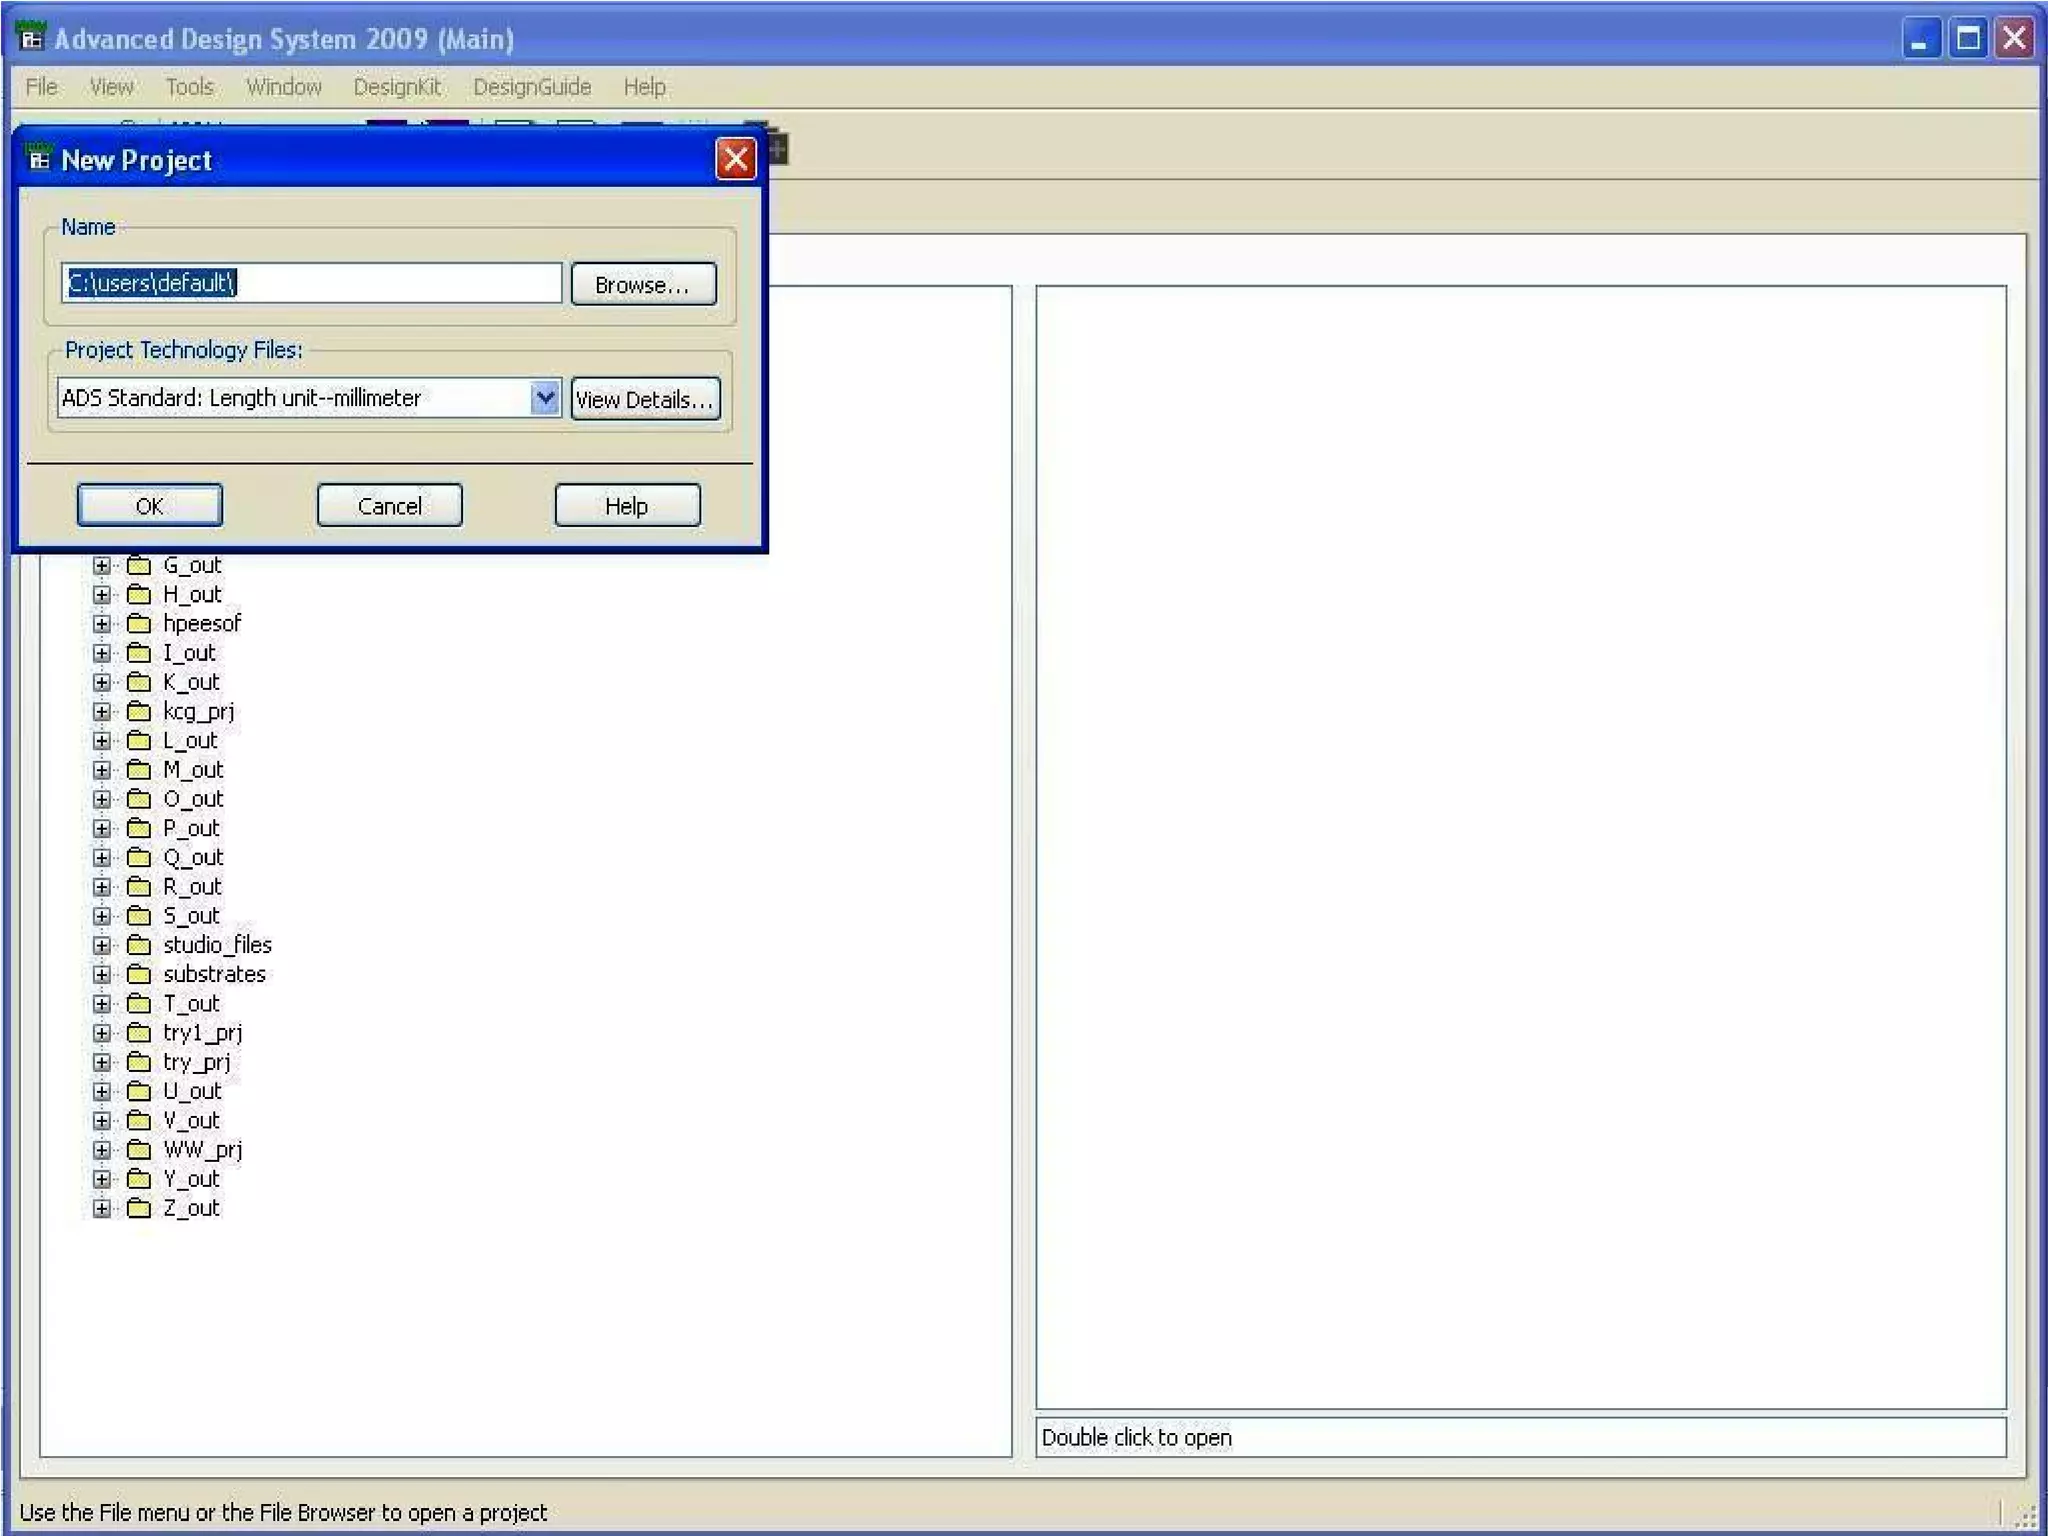
Task: Open the DesignKit menu
Action: click(x=396, y=87)
